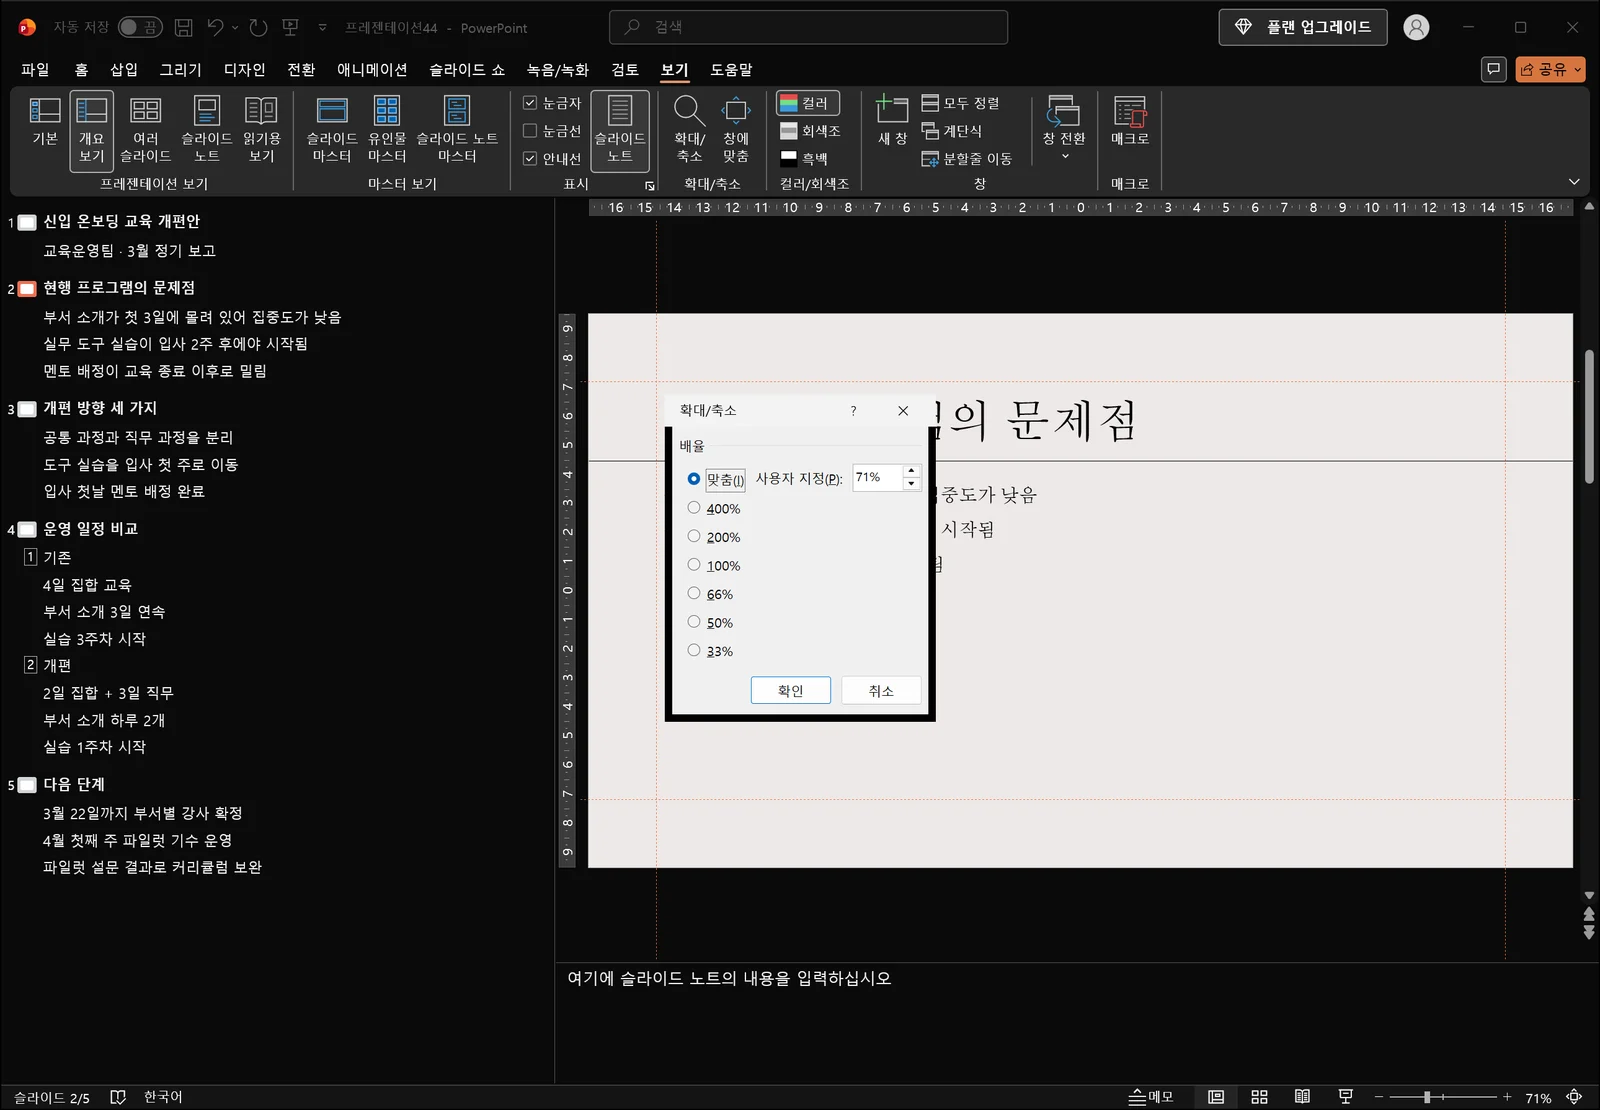
Task: Collapse the ribbon chevron
Action: 1574,182
